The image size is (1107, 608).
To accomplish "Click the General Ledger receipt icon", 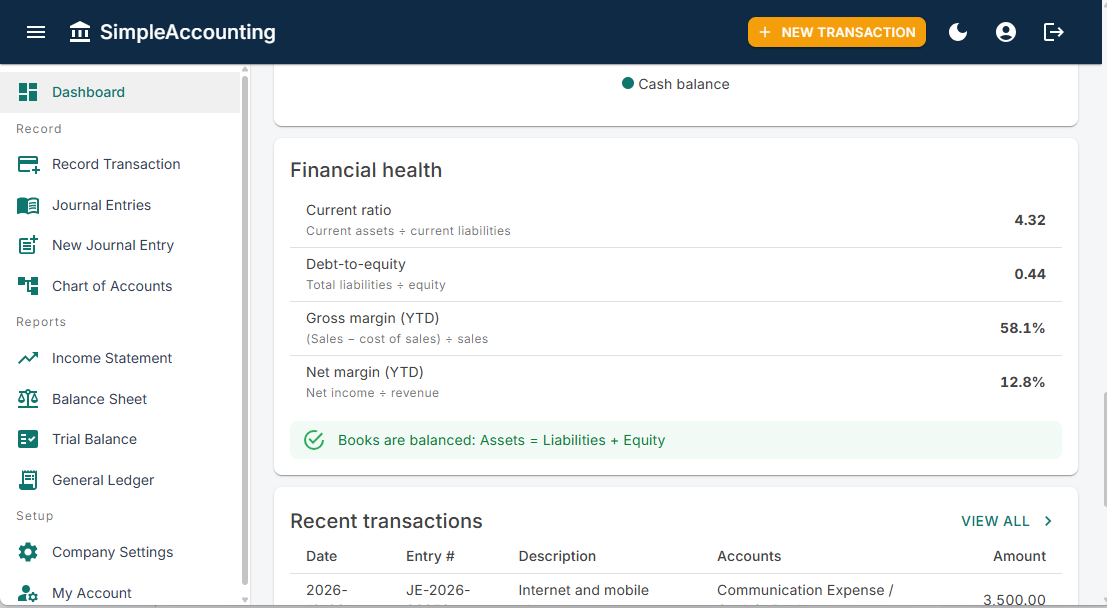I will (28, 480).
